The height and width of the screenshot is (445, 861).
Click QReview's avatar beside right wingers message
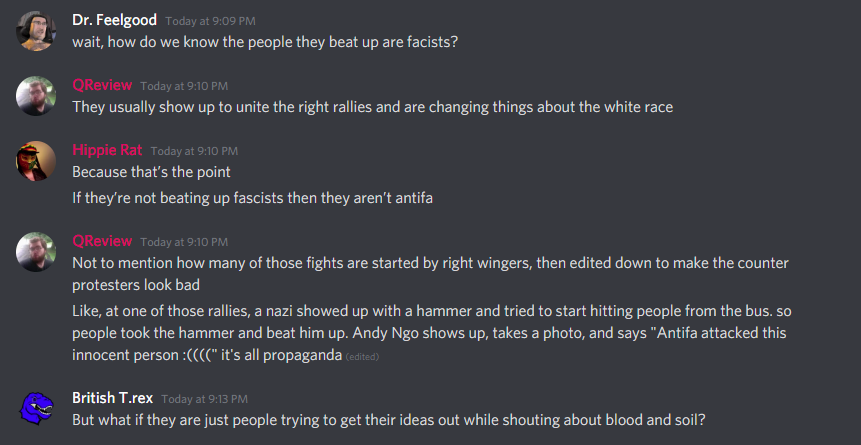tap(36, 252)
